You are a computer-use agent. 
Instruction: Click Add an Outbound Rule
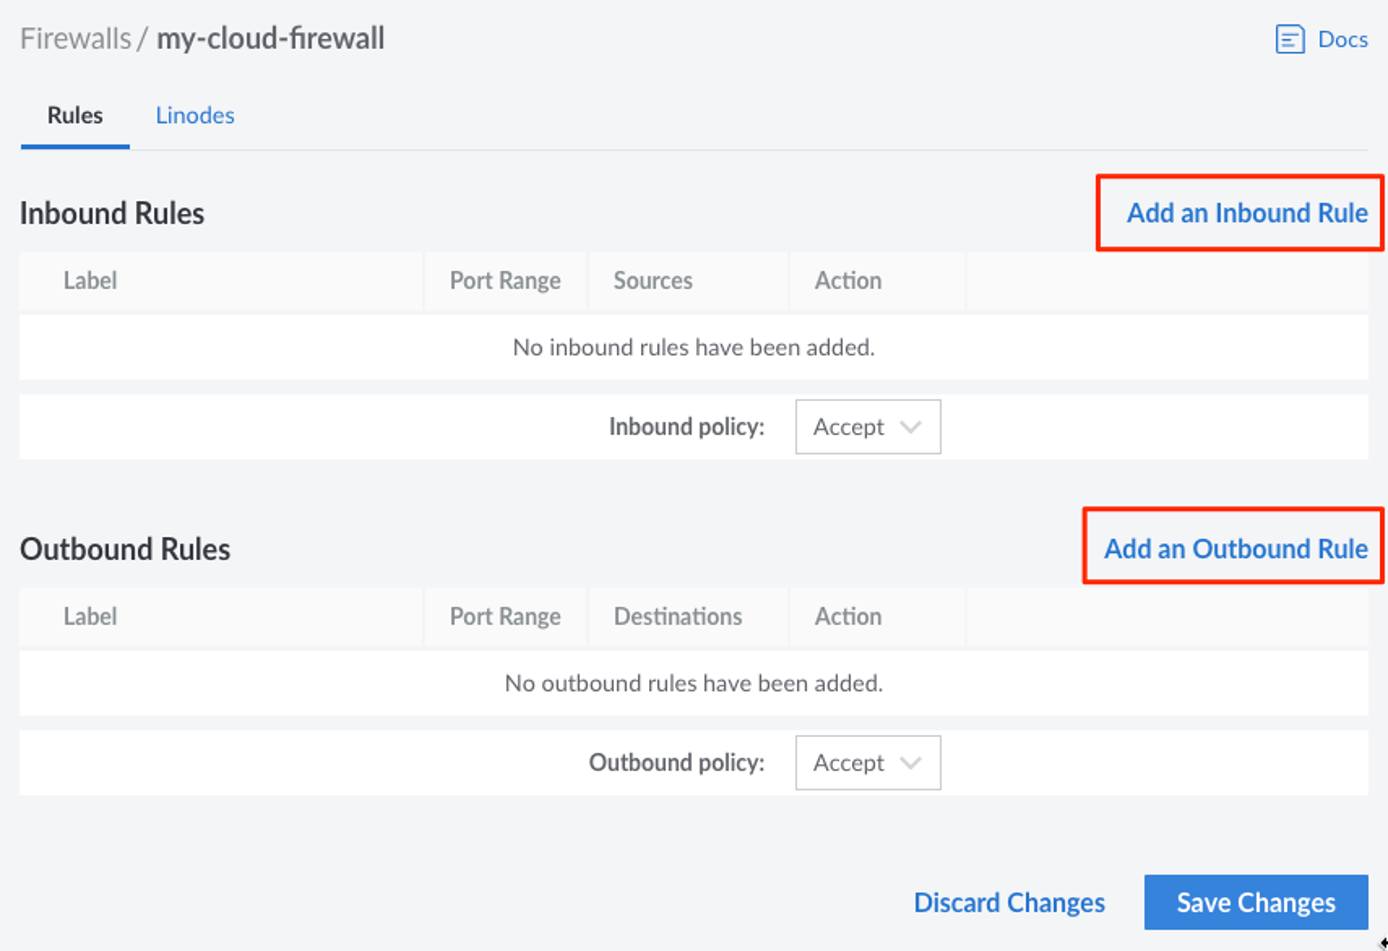point(1234,548)
